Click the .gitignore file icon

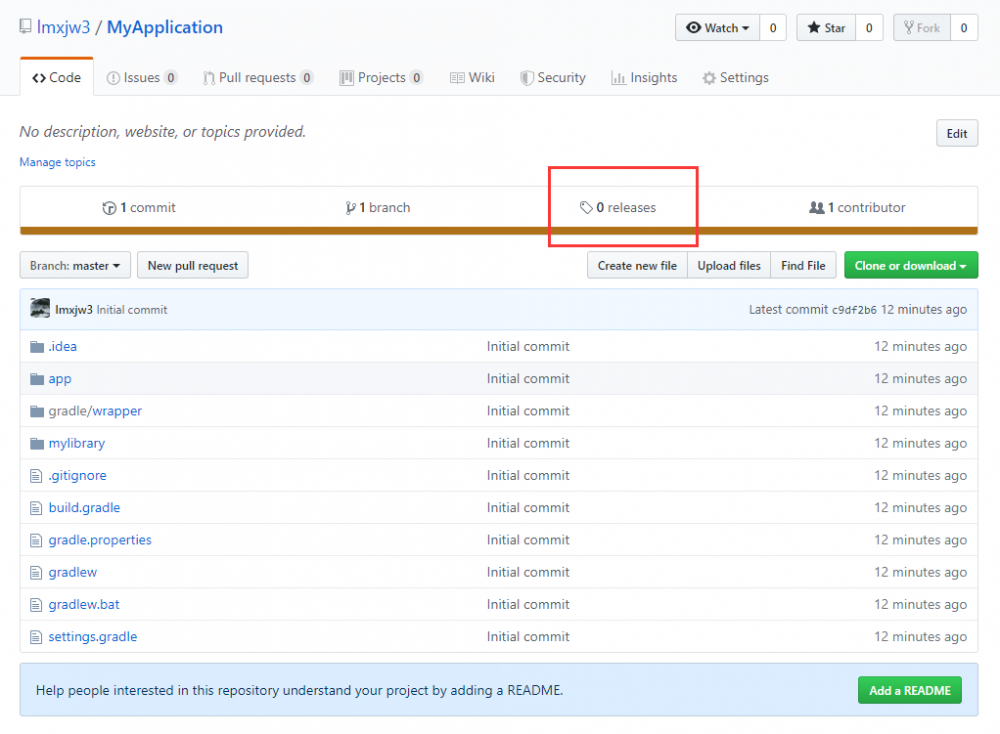[36, 476]
